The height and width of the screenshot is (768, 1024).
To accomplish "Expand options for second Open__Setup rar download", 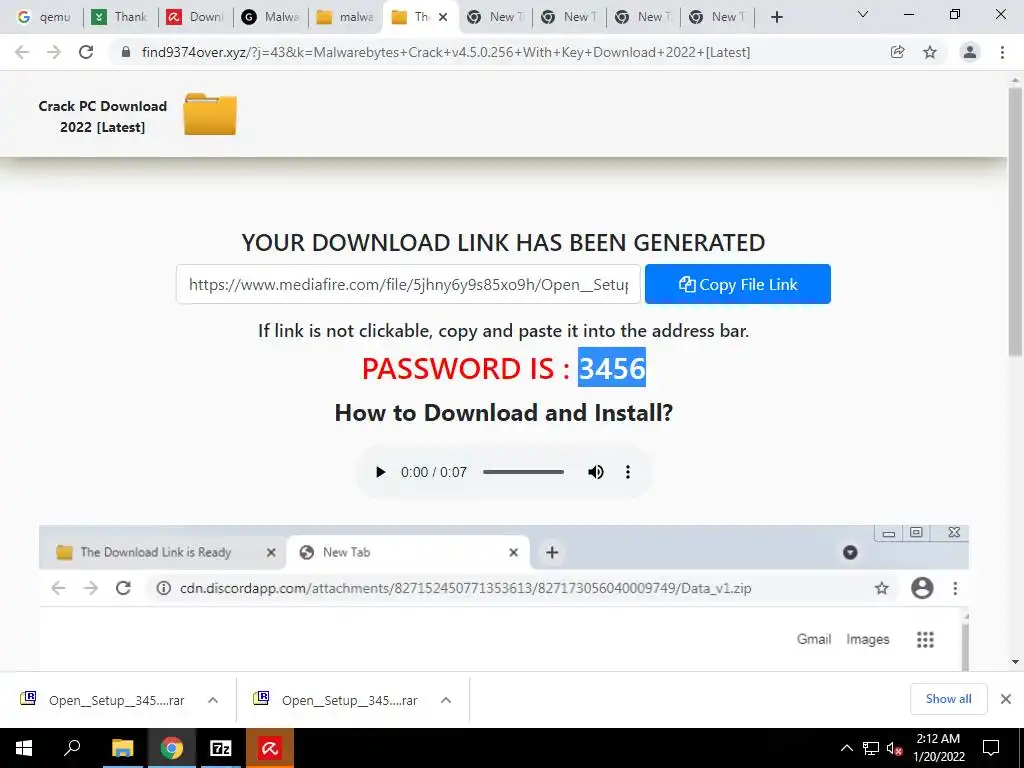I will click(446, 700).
